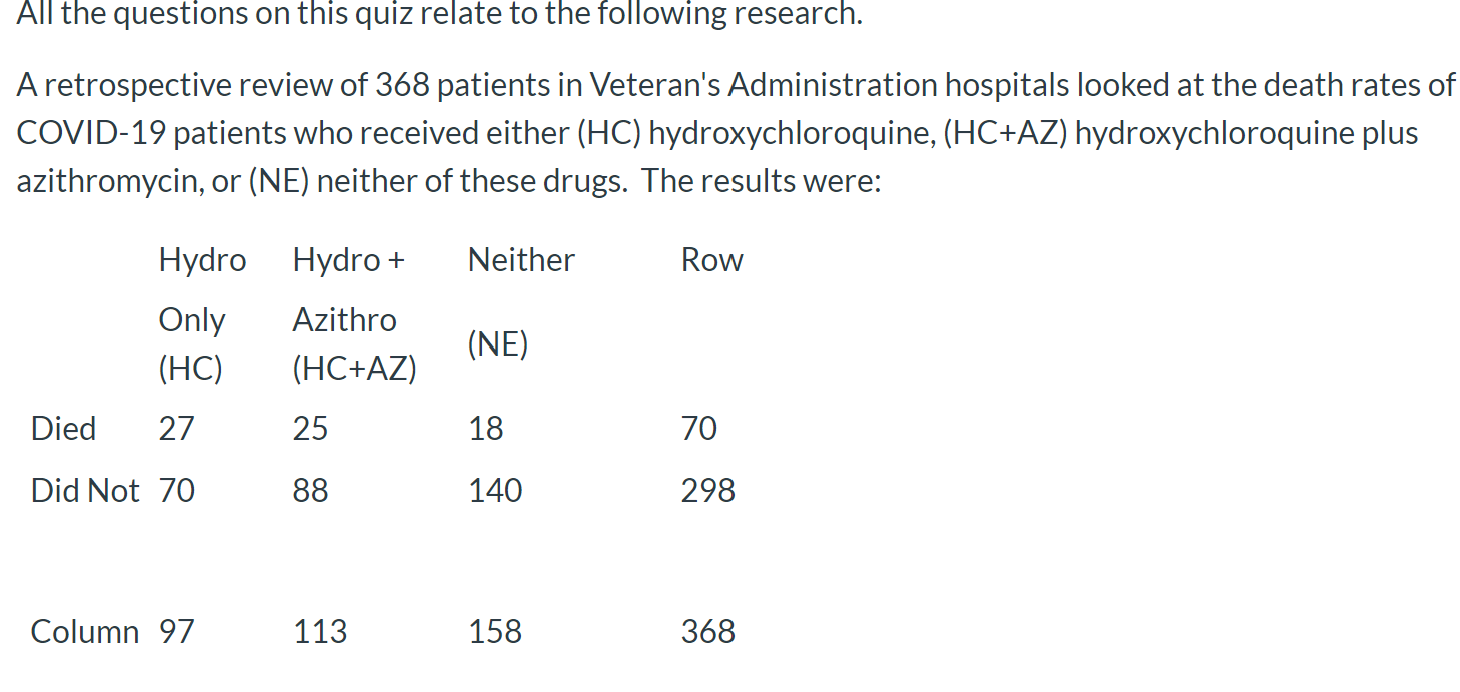Click the NE column total 158
The width and height of the screenshot is (1460, 692).
tap(496, 632)
